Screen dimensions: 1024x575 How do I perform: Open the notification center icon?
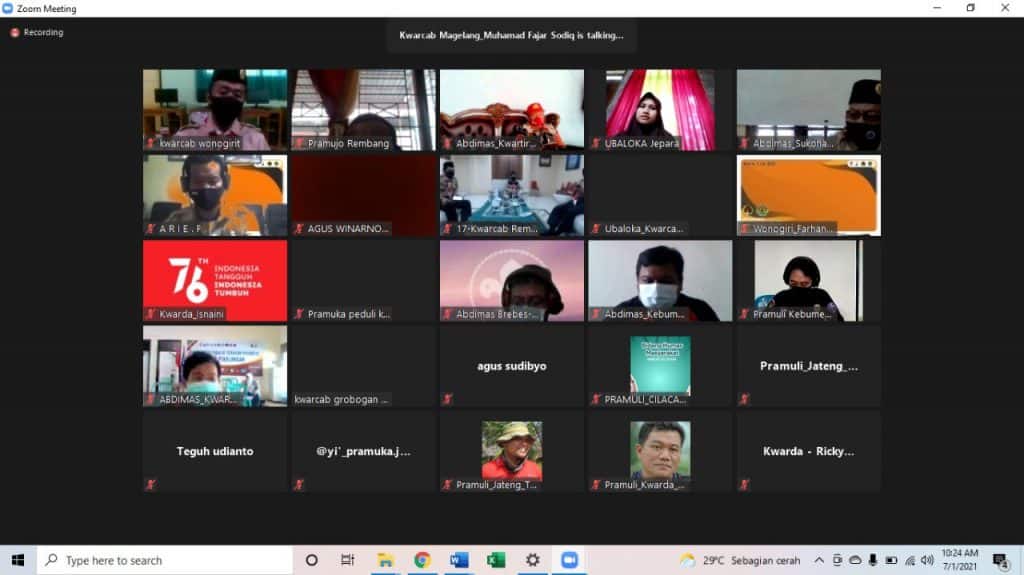pyautogui.click(x=1000, y=561)
